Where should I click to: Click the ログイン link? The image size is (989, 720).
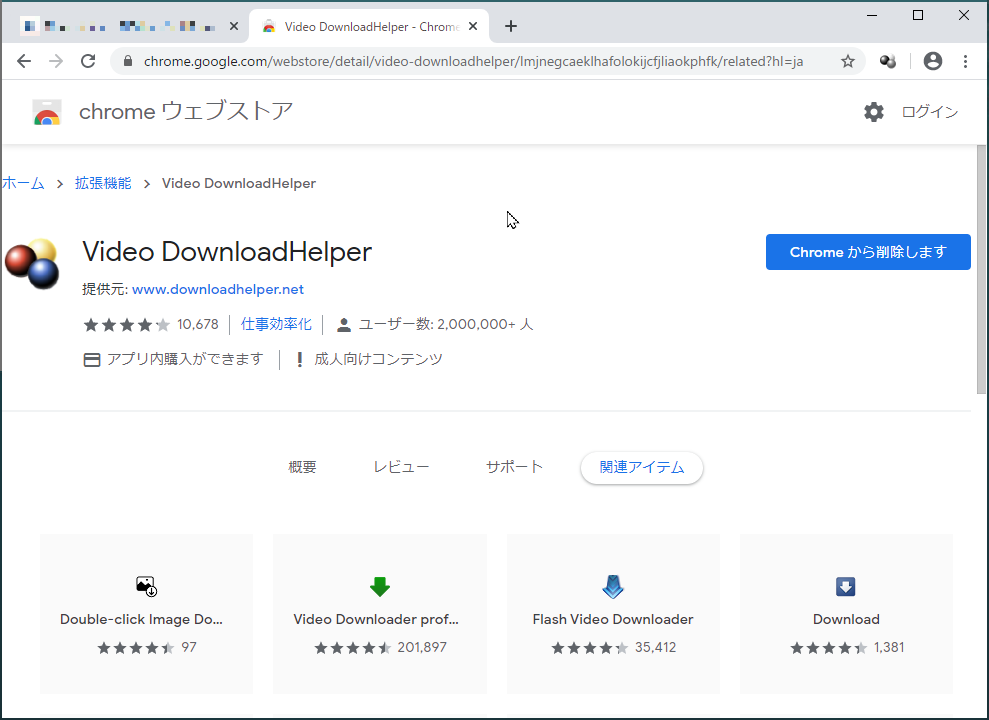tap(930, 112)
